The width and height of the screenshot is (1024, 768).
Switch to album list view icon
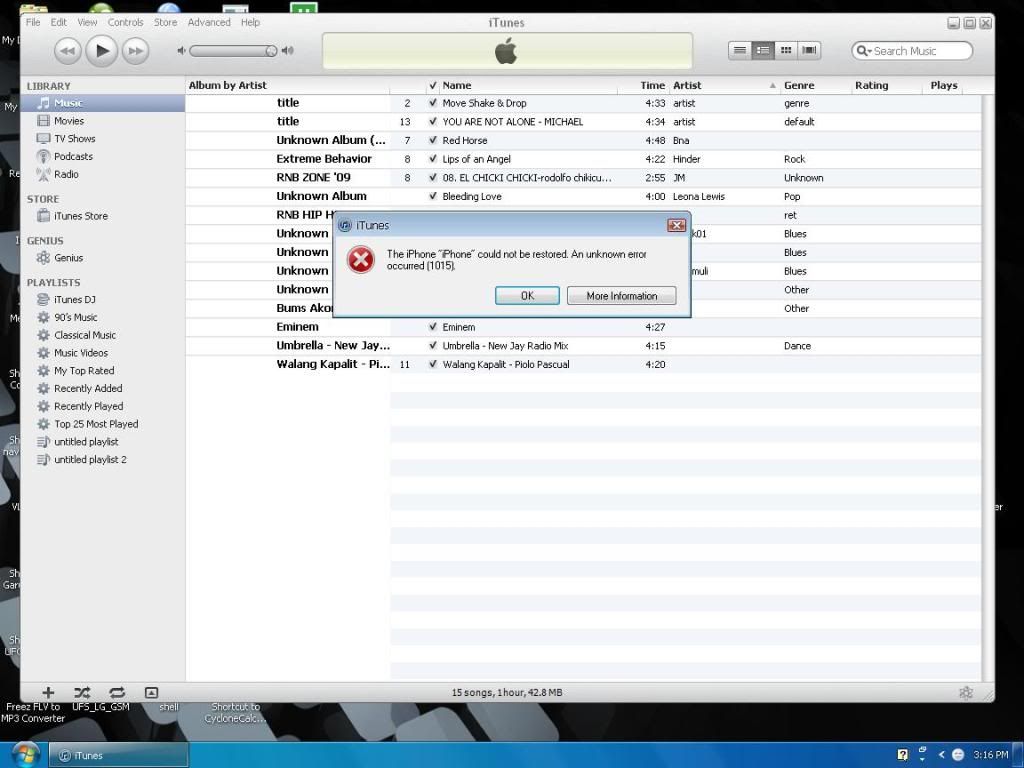[x=762, y=50]
